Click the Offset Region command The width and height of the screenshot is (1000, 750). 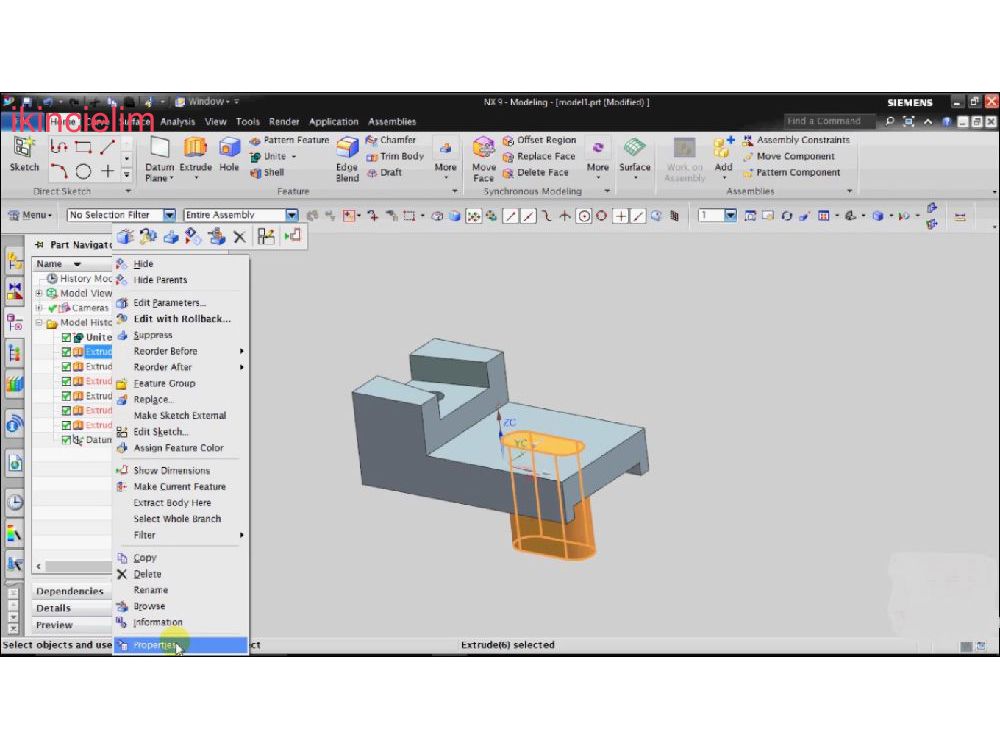539,140
